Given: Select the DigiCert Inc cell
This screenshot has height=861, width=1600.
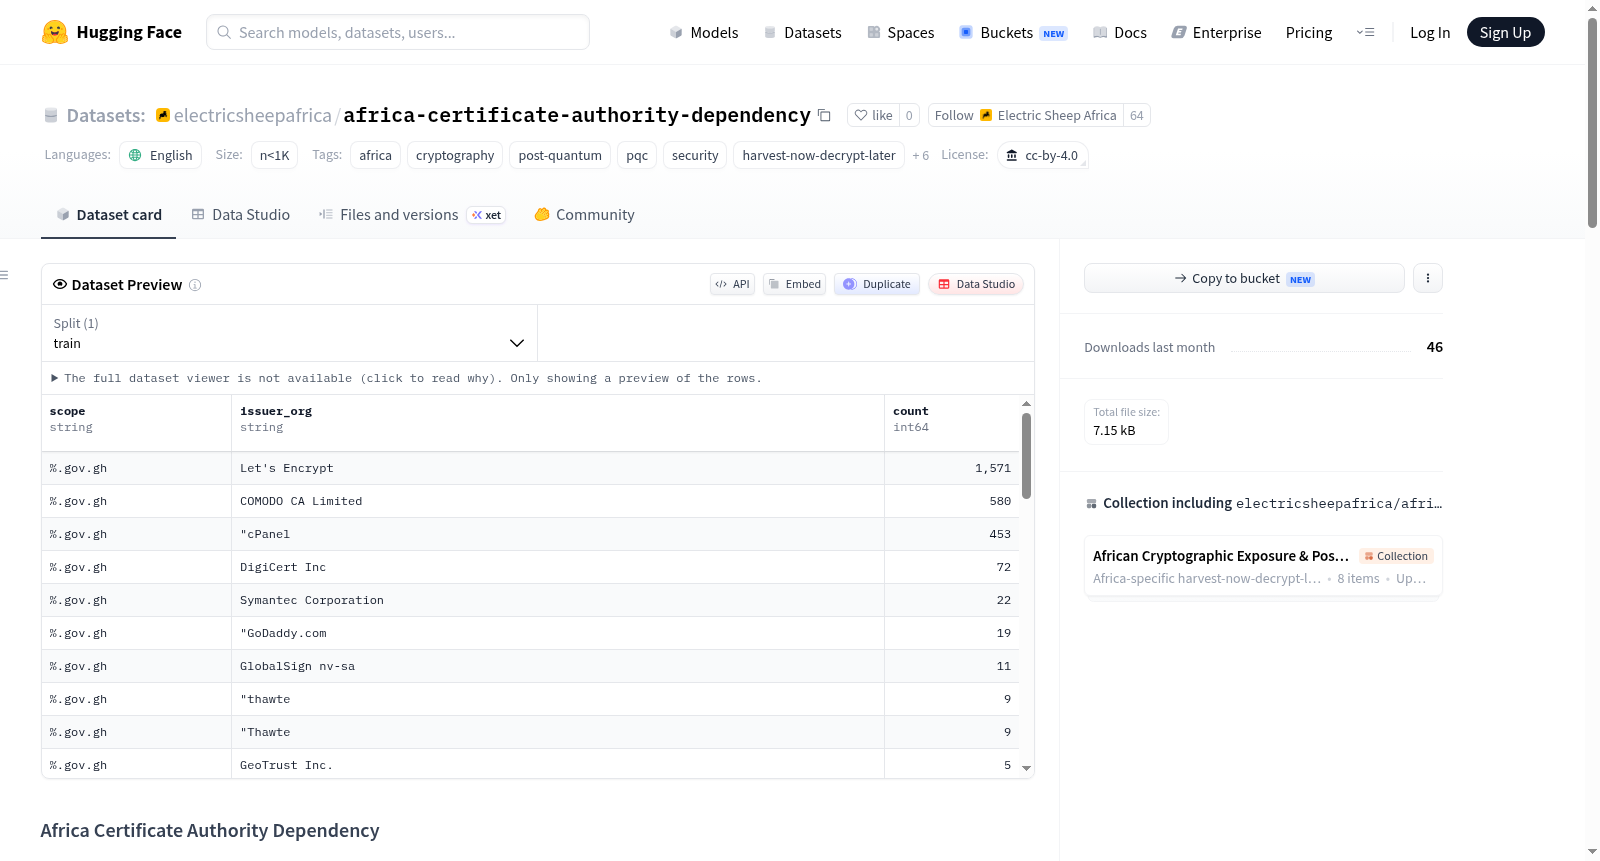Looking at the screenshot, I should (x=558, y=567).
